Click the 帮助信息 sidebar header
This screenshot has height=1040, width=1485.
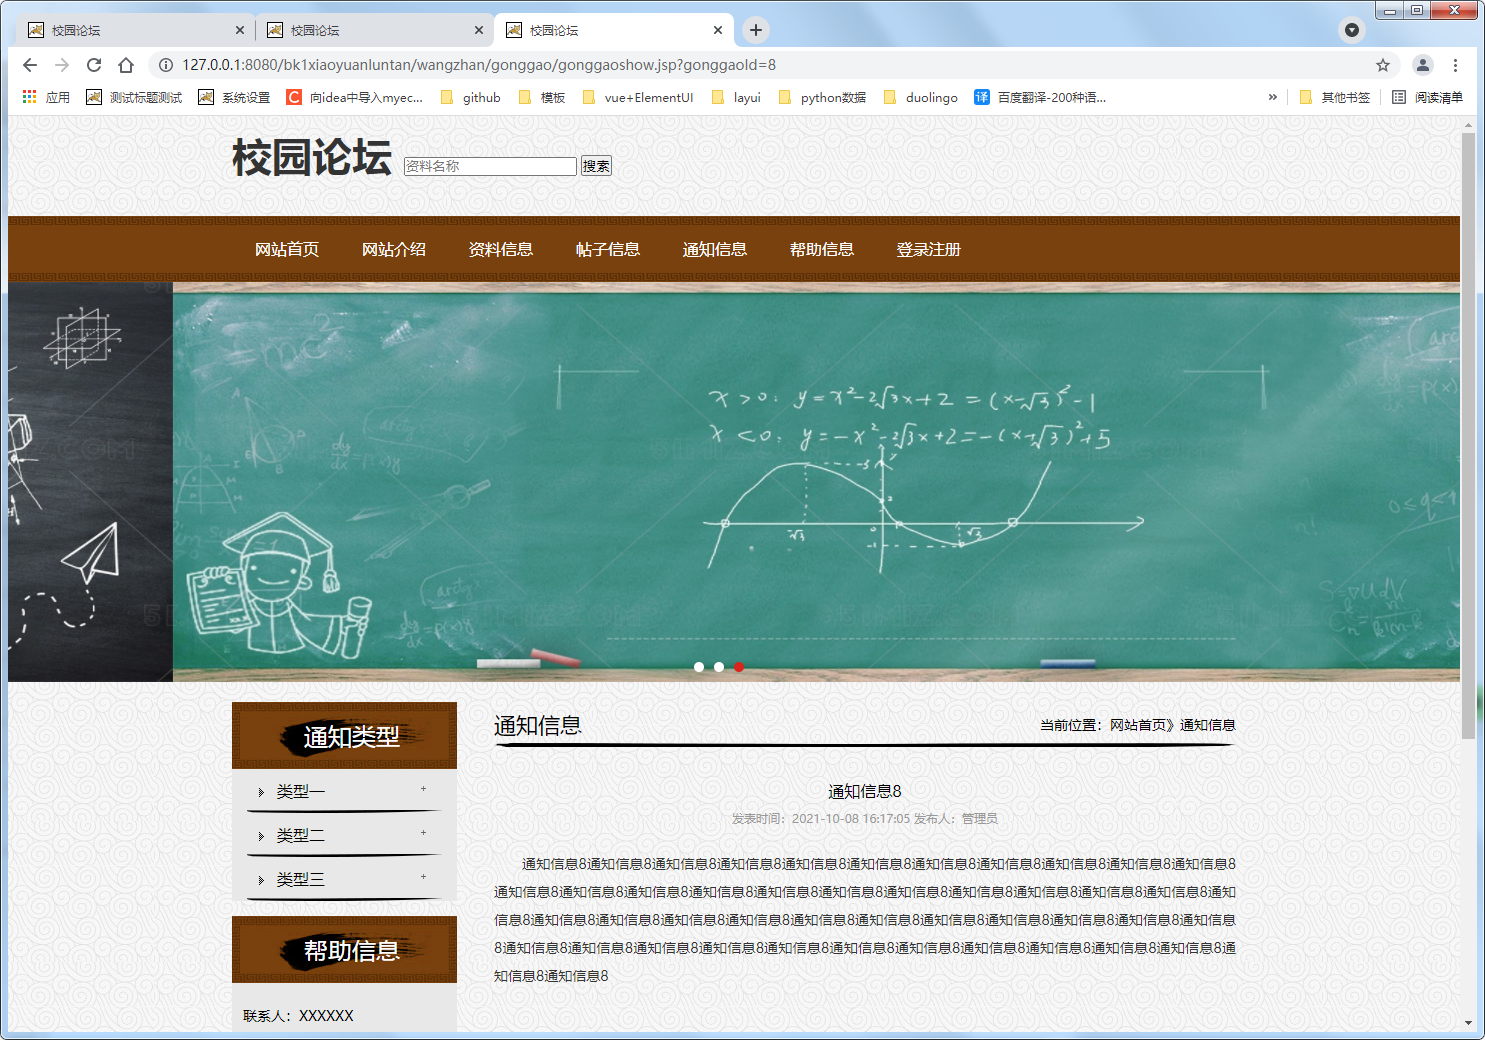pyautogui.click(x=344, y=950)
